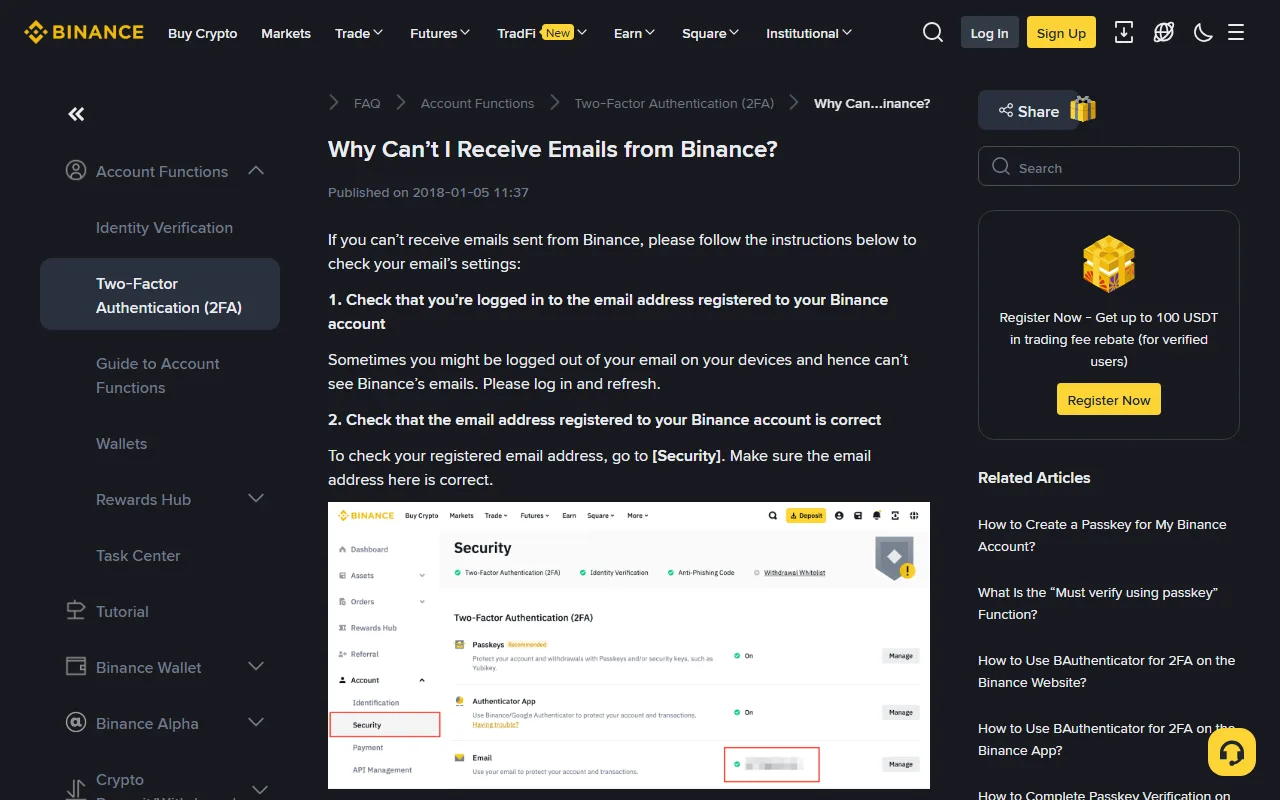1280x800 pixels.
Task: Click the Binance Alpha icon
Action: pos(75,723)
